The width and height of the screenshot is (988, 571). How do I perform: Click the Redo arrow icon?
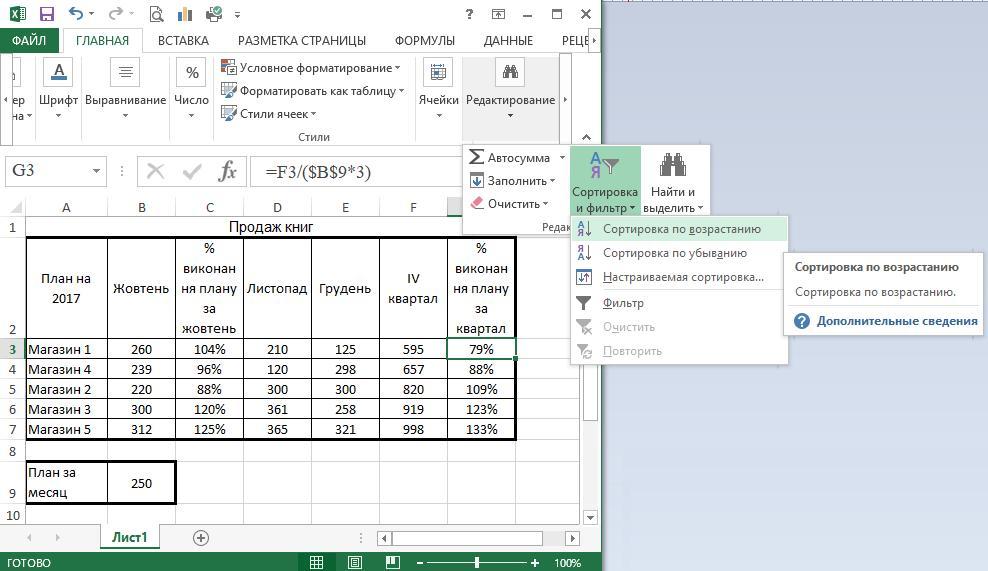point(115,14)
